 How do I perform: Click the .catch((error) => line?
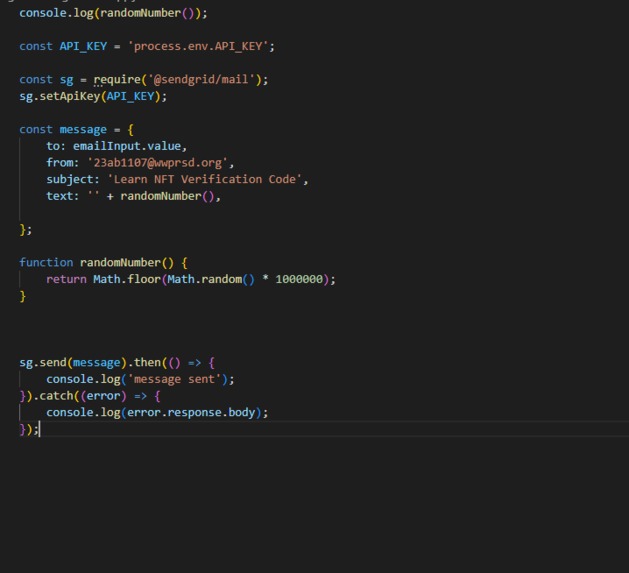[x=90, y=396]
